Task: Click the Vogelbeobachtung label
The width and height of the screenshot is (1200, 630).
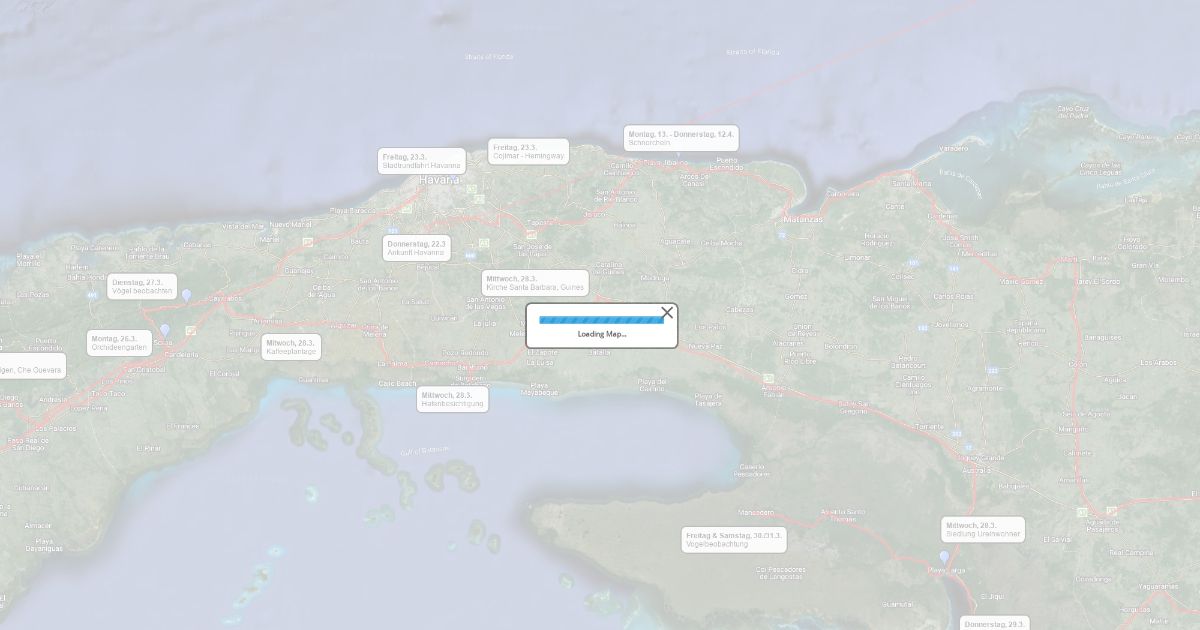Action: point(735,540)
